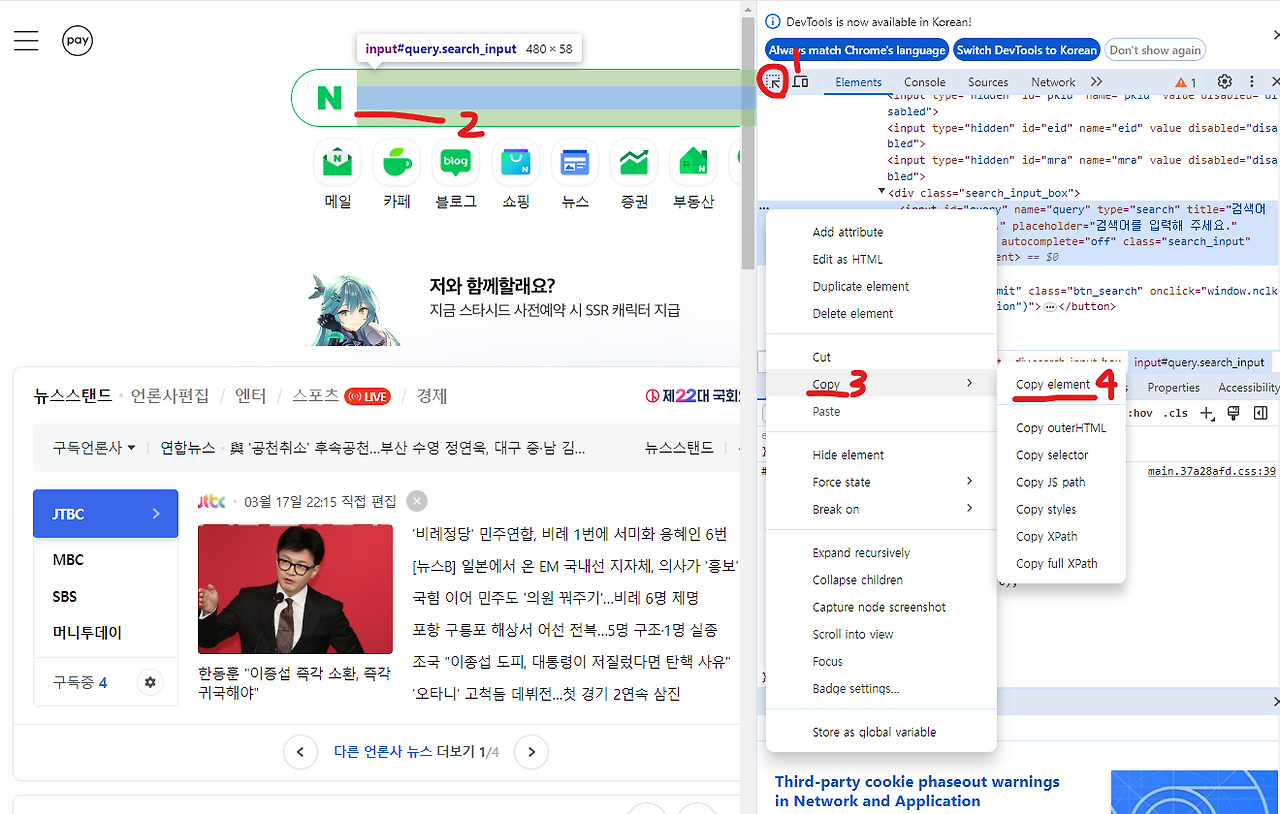Switch to the Console tab

(925, 82)
